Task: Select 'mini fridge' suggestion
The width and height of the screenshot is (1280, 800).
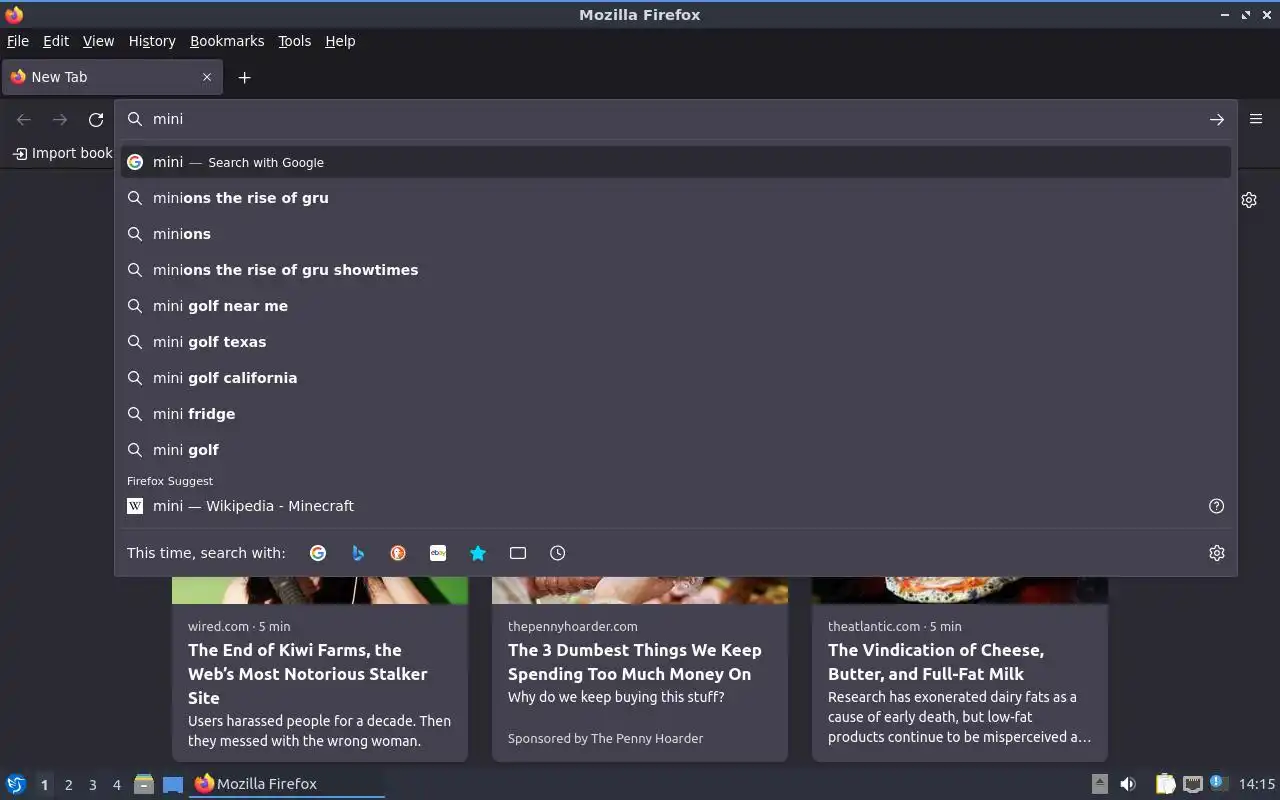Action: pyautogui.click(x=676, y=414)
